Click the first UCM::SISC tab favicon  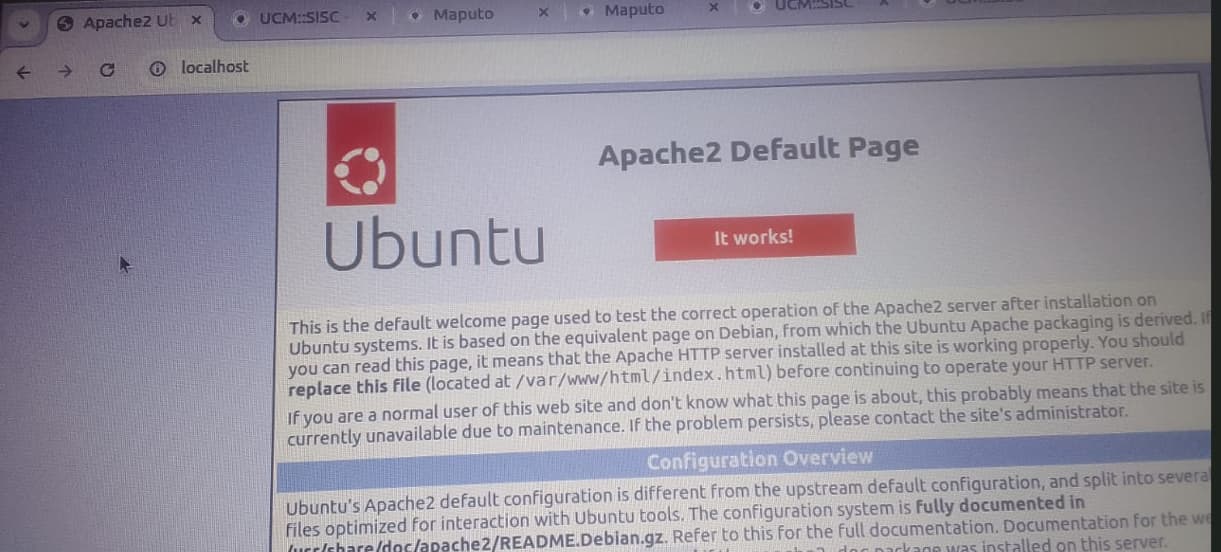tap(241, 17)
